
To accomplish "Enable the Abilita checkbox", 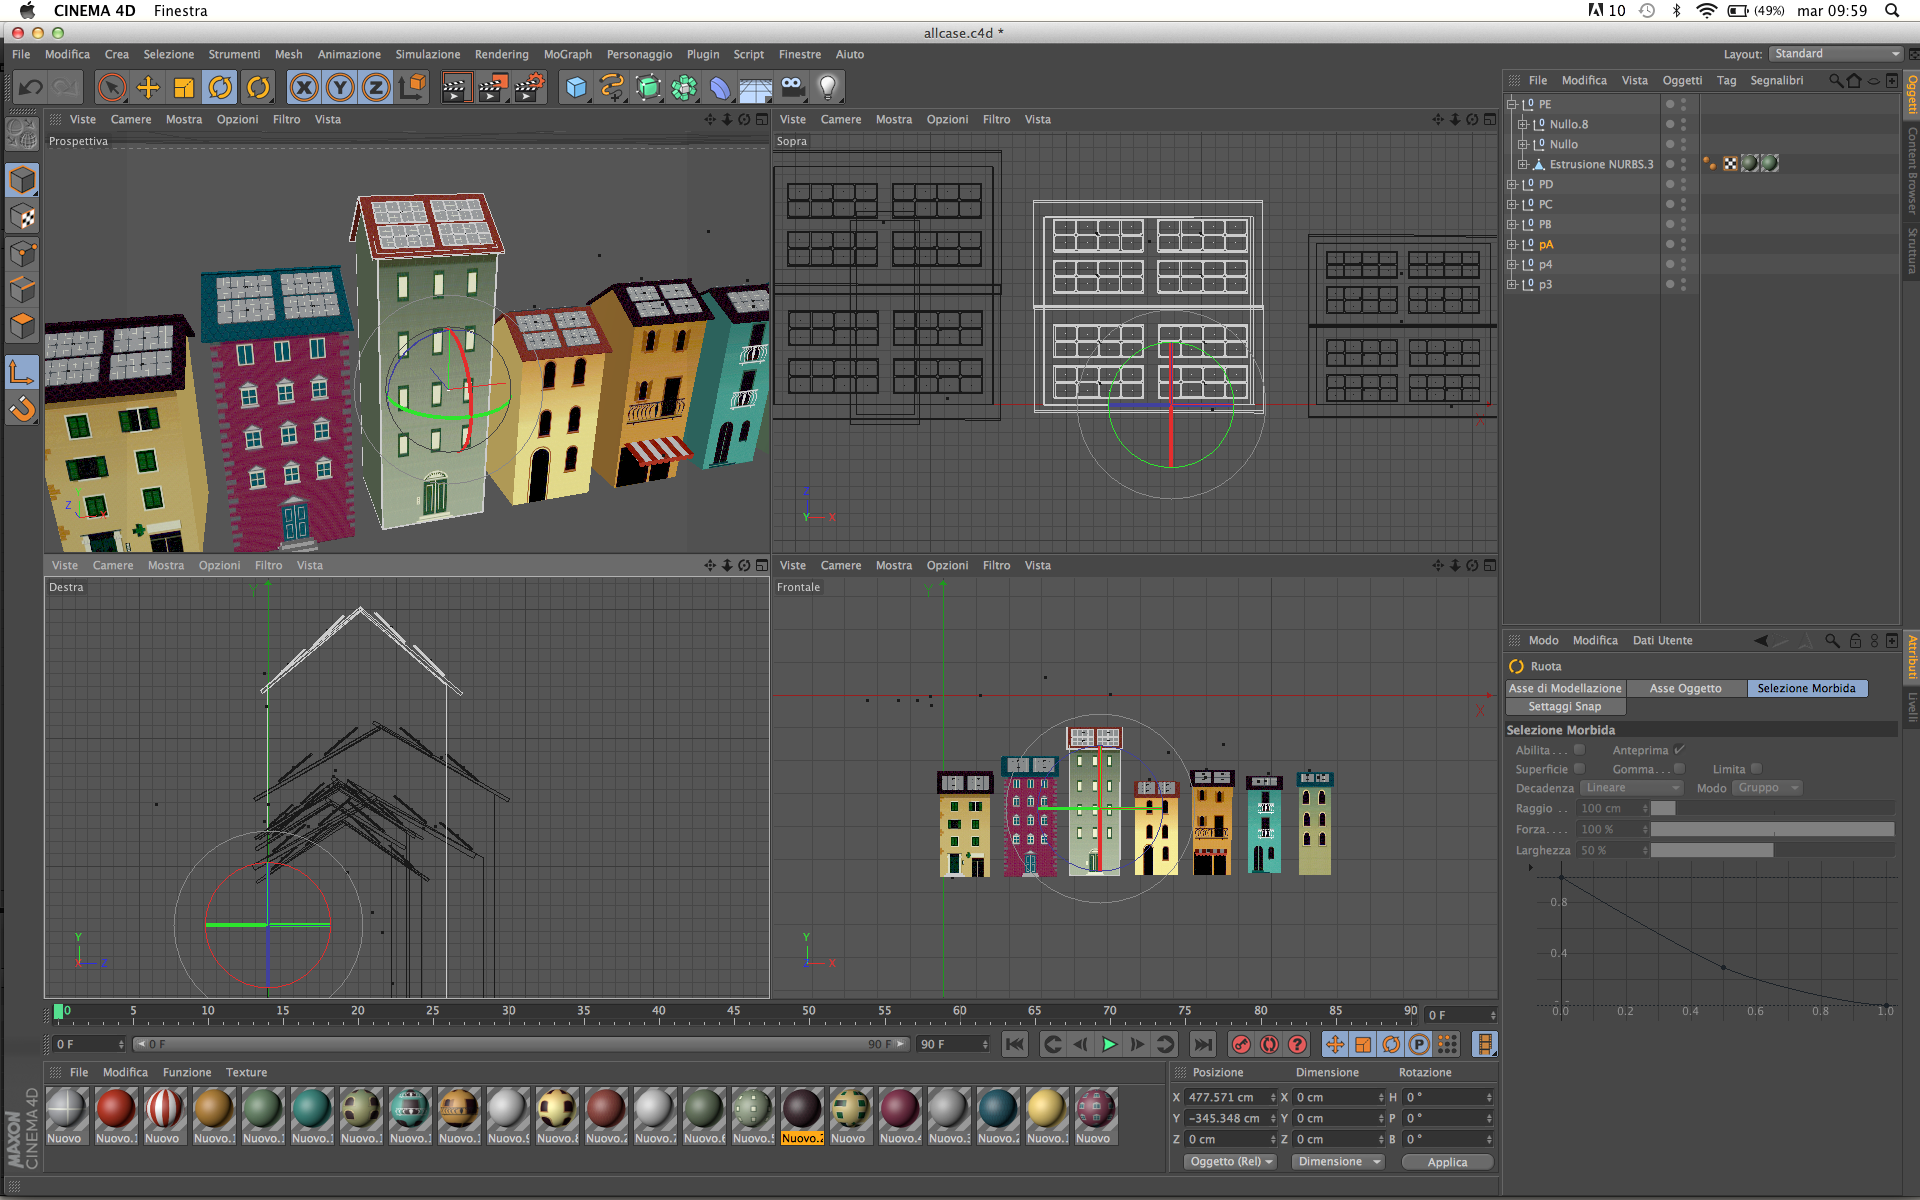I will click(1579, 750).
